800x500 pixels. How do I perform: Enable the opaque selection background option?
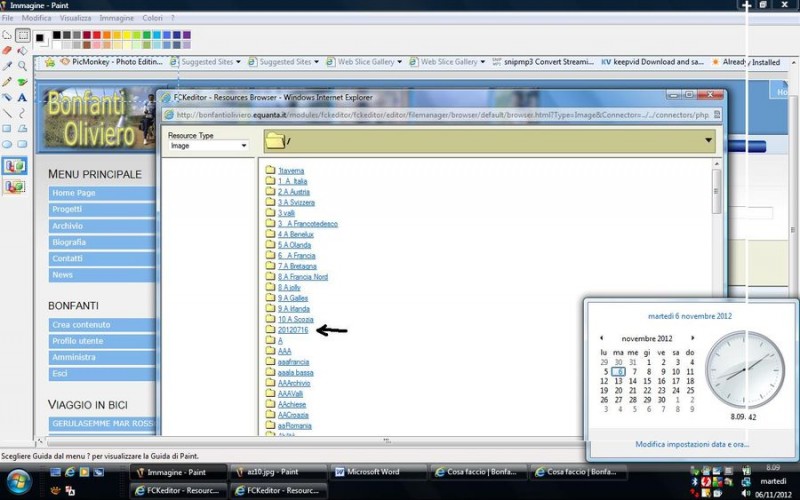tap(15, 166)
